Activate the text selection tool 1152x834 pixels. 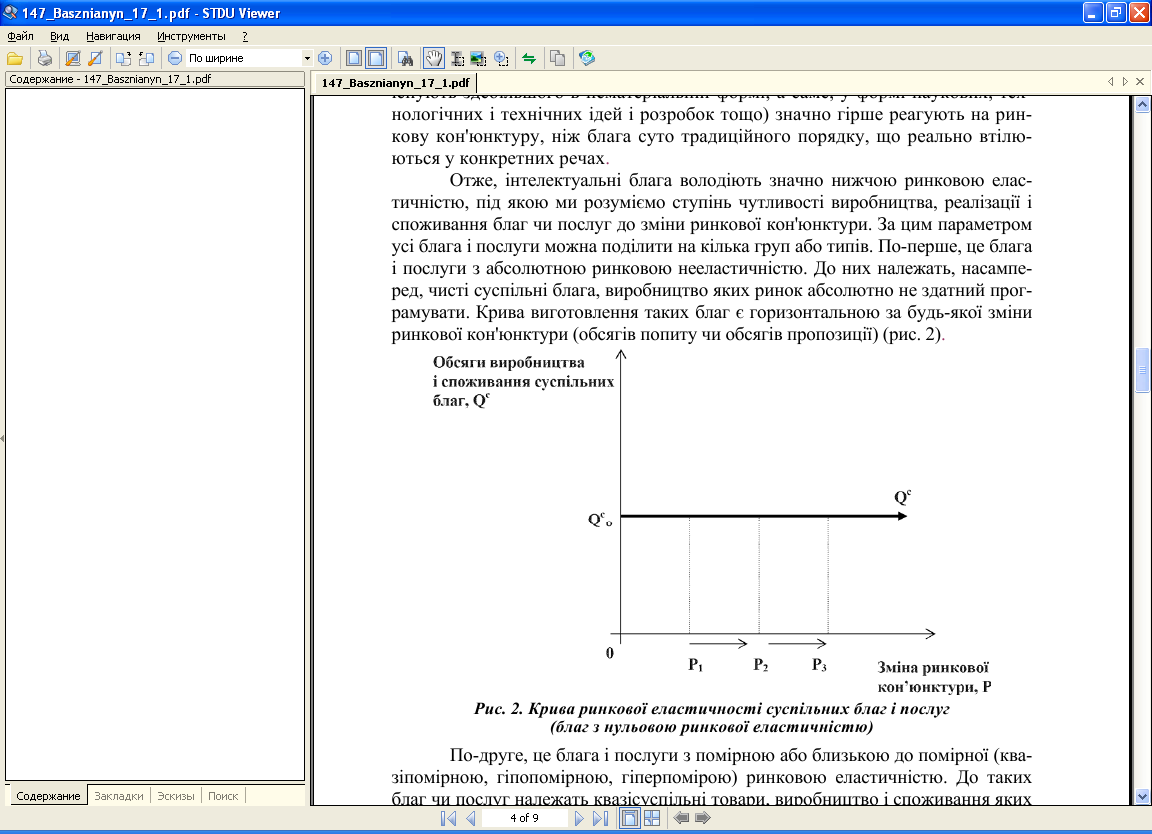tap(457, 58)
